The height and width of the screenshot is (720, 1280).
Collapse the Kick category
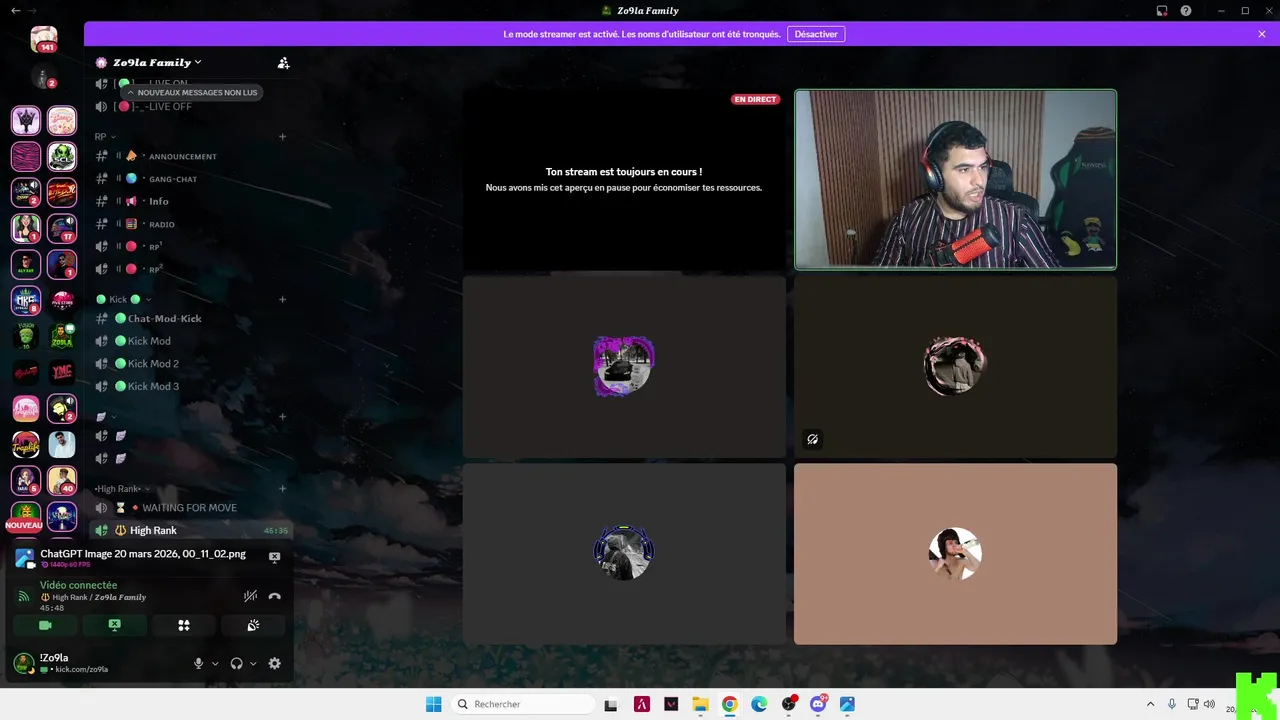[x=124, y=299]
